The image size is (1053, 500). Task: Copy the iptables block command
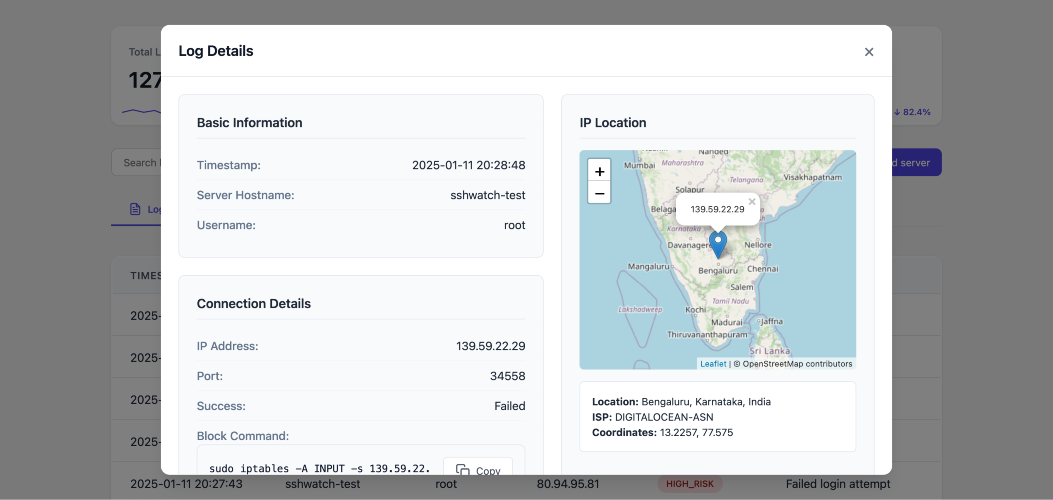click(478, 470)
